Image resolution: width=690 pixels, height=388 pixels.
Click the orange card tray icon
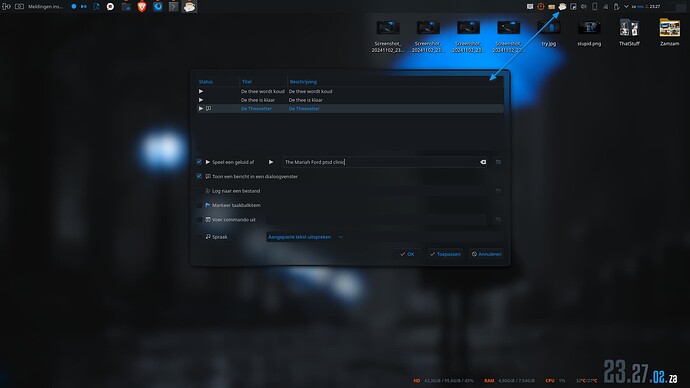[x=551, y=7]
